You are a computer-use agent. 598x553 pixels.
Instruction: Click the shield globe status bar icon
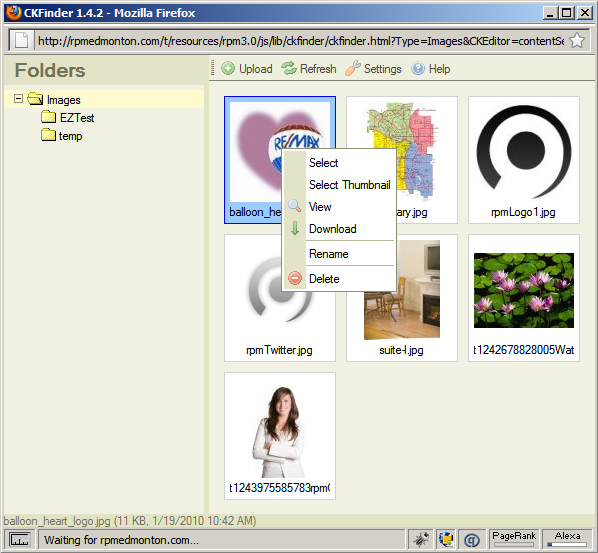(446, 539)
